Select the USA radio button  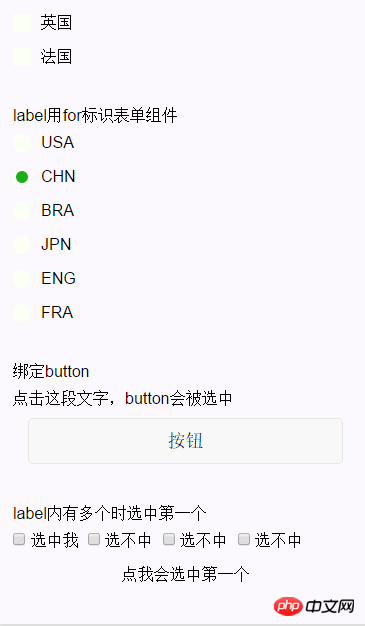[22, 143]
